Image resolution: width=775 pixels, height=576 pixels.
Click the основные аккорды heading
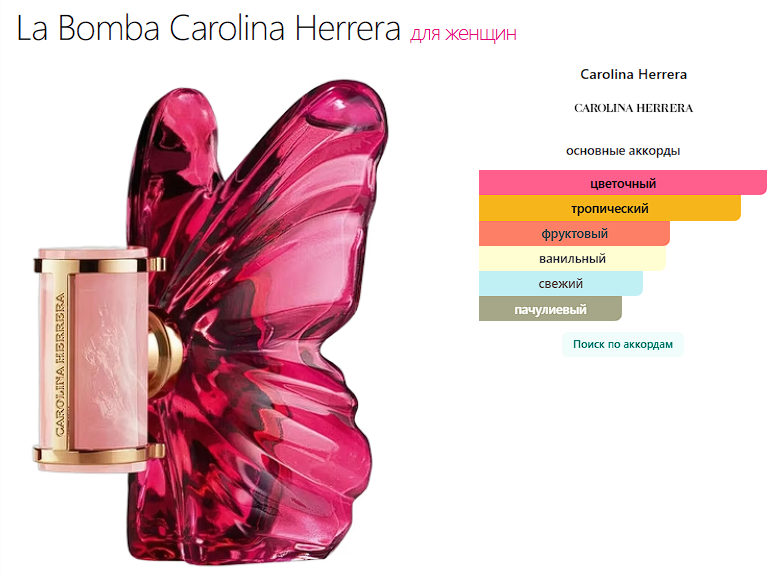pos(623,151)
